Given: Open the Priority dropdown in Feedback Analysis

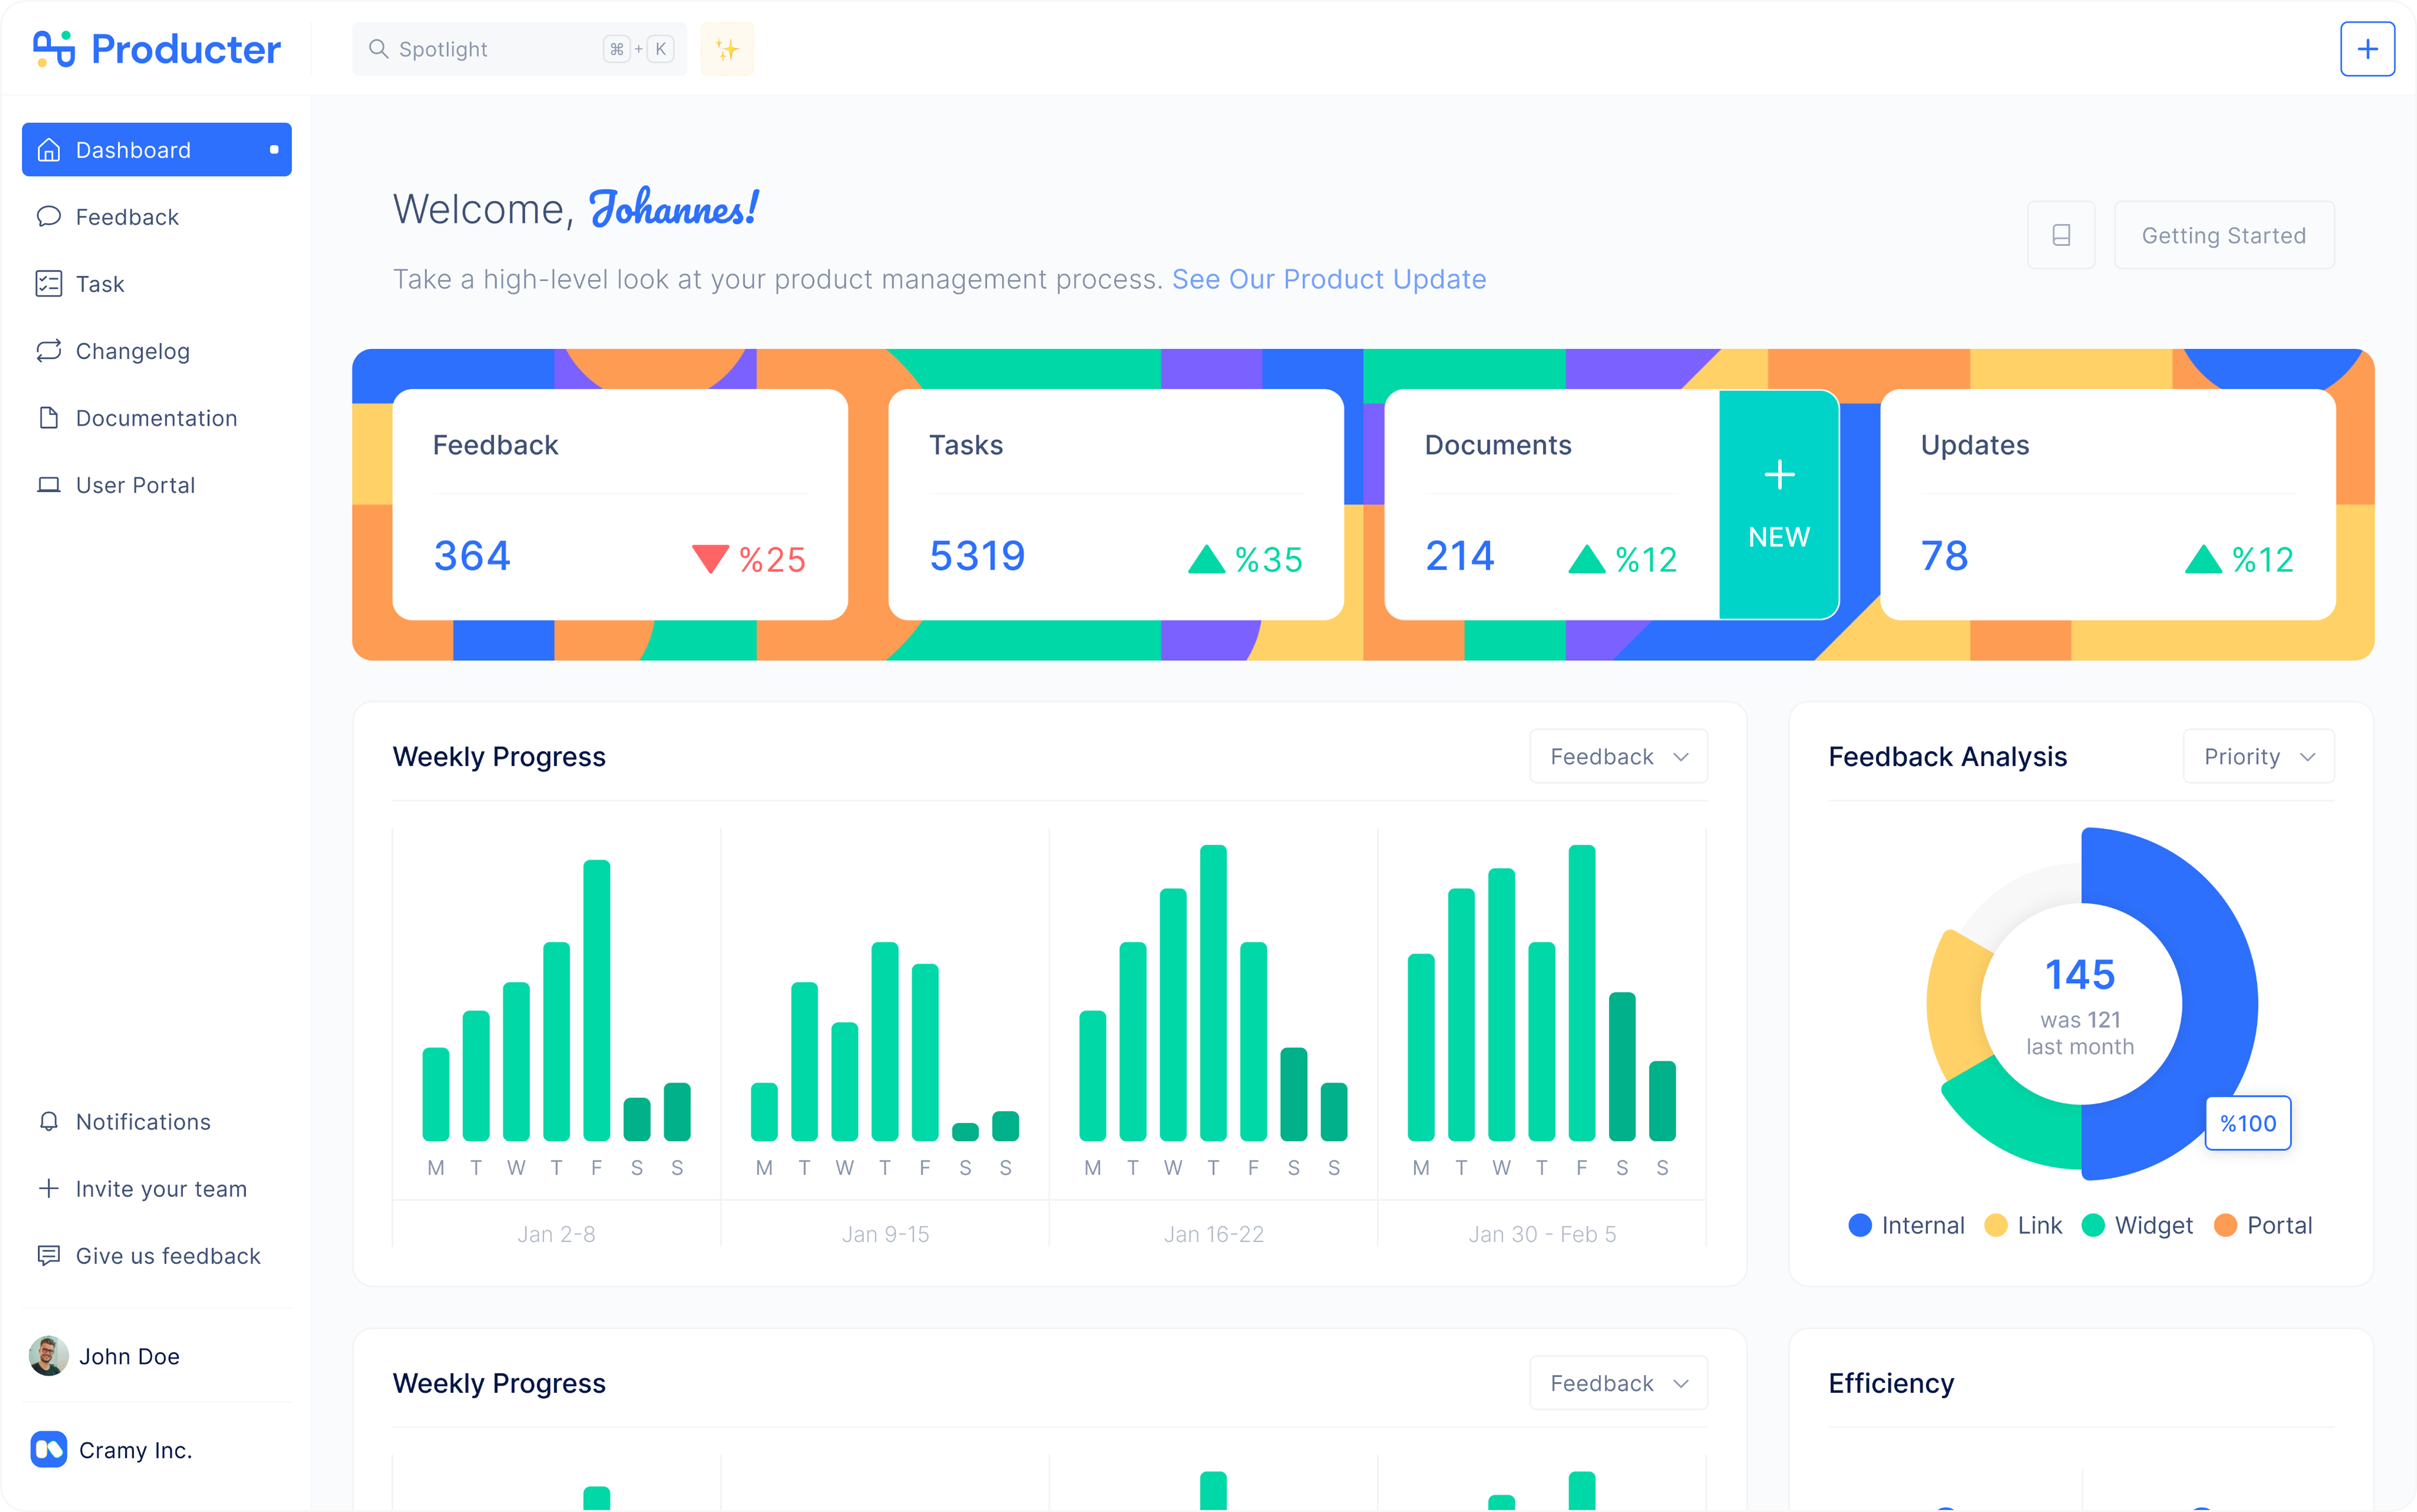Looking at the screenshot, I should tap(2258, 757).
